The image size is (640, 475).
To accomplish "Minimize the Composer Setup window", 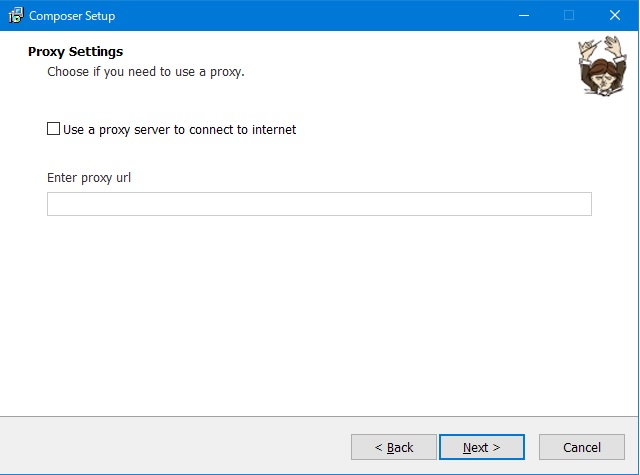I will [523, 15].
